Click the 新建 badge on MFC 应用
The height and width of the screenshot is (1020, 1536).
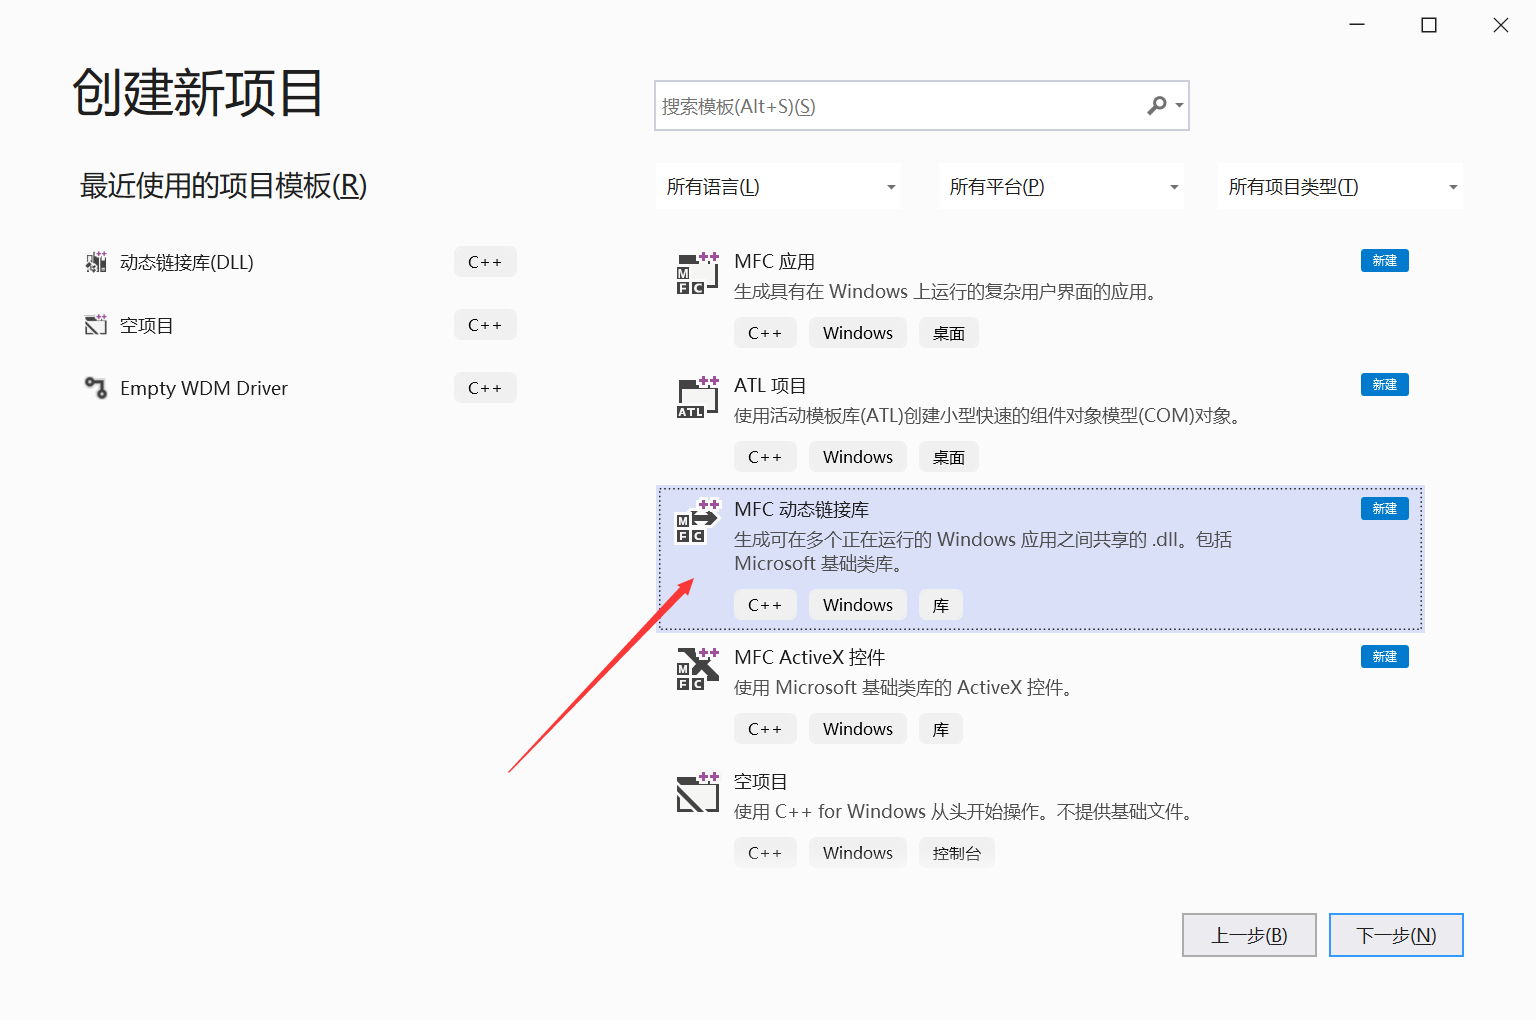pyautogui.click(x=1385, y=261)
